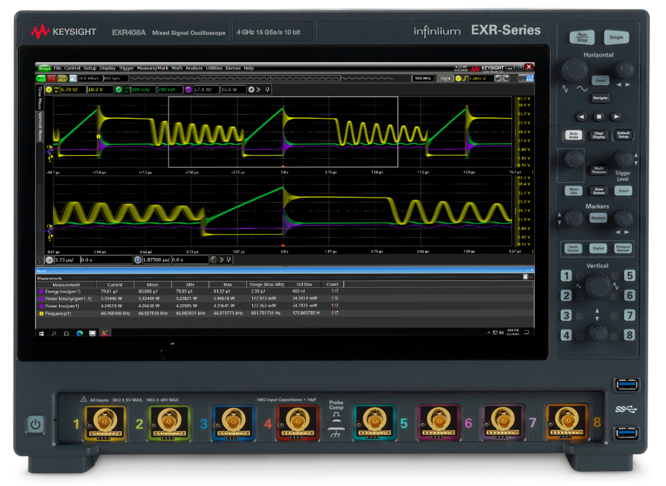Viewport: 666px width, 486px height.
Task: Click the Navigate key
Action: coord(600,98)
